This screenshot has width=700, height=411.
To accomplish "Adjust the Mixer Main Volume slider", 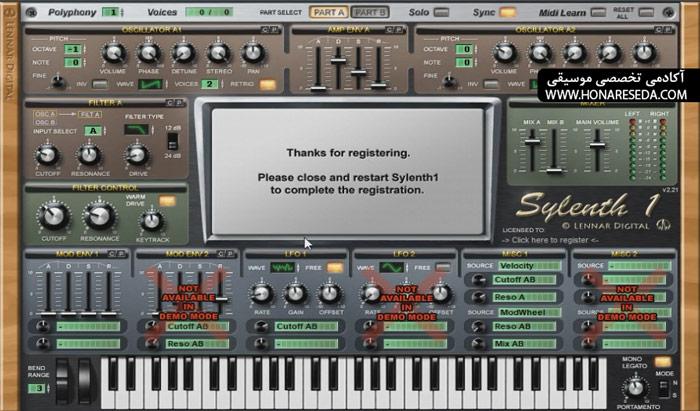I will coord(597,145).
